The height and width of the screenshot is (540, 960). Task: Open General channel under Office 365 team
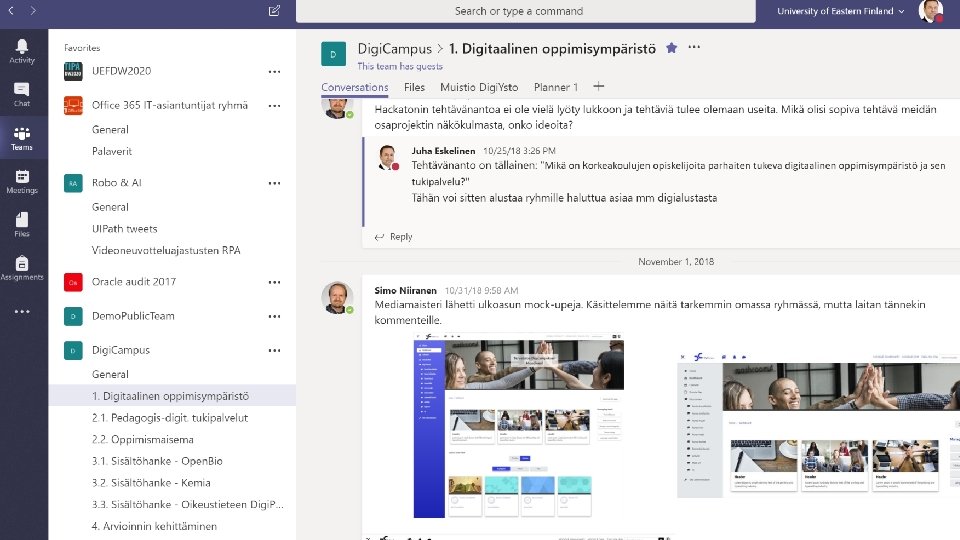click(110, 129)
